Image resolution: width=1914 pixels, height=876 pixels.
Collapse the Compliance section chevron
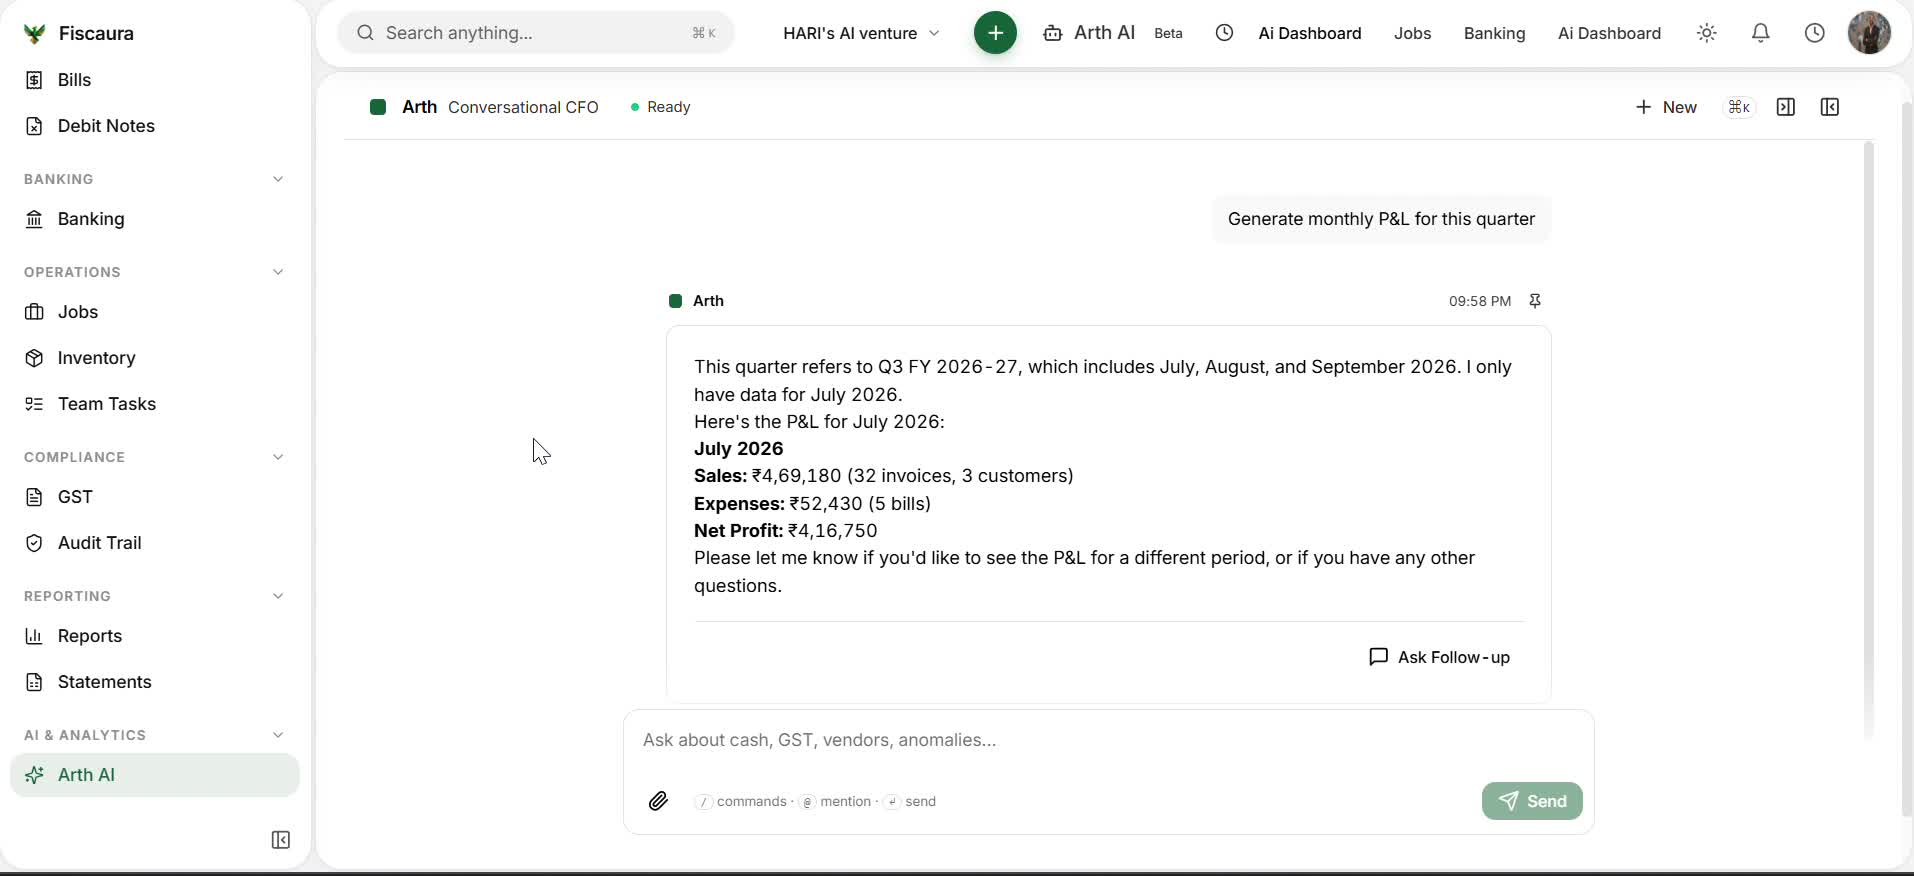(278, 457)
